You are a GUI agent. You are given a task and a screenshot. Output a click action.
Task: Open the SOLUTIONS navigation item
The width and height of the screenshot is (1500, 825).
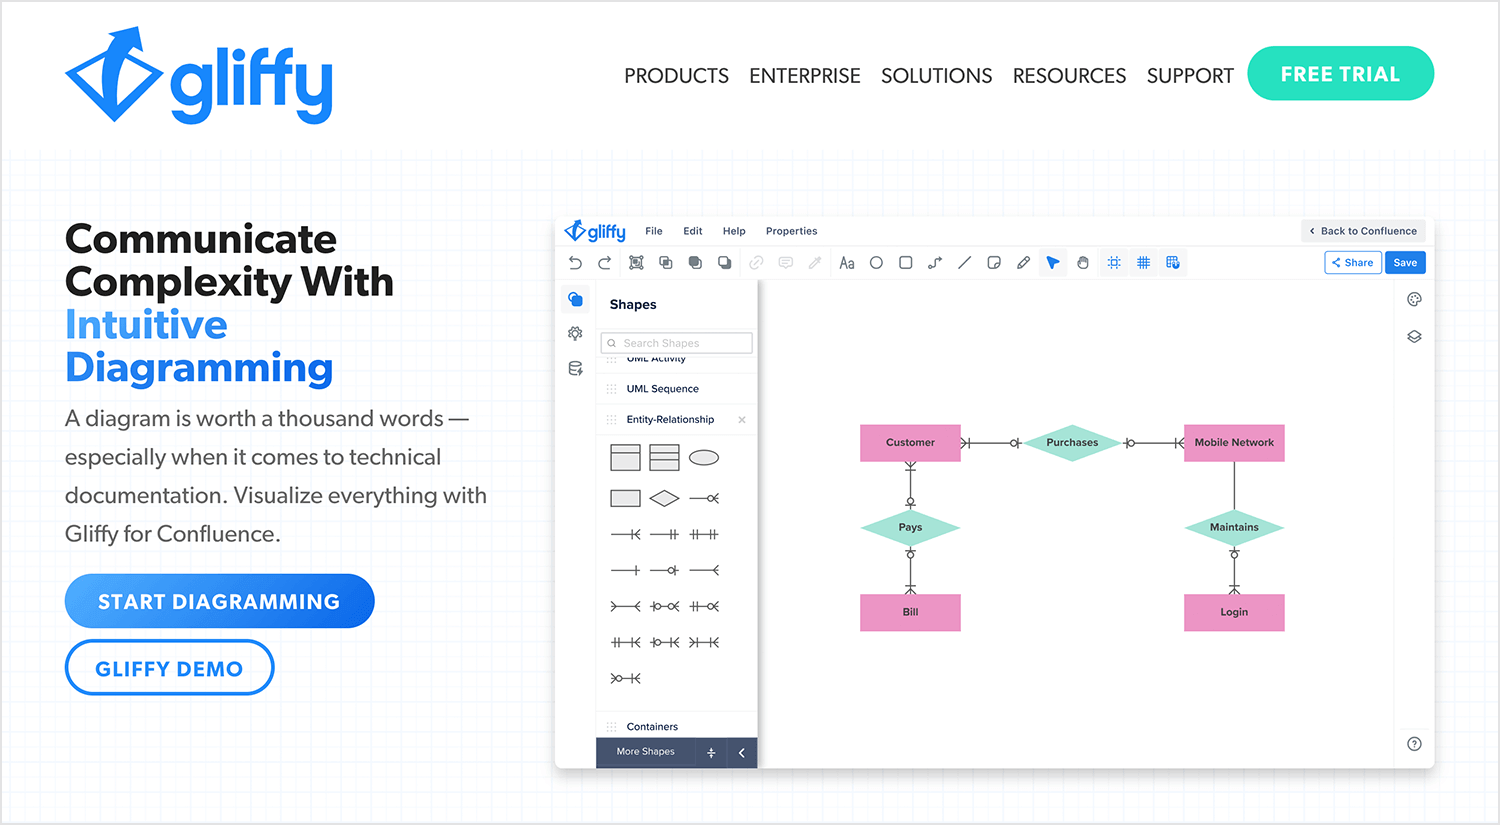pyautogui.click(x=937, y=76)
